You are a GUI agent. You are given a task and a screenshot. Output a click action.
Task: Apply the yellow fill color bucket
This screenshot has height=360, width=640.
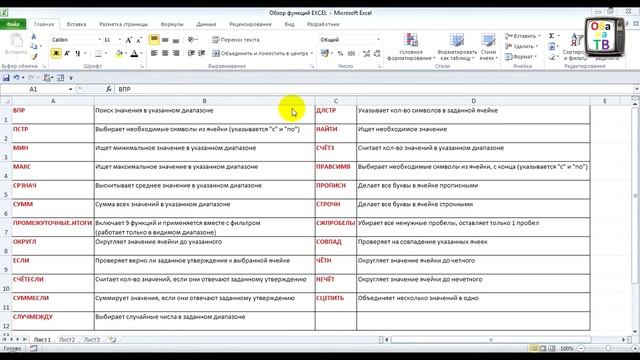(119, 53)
